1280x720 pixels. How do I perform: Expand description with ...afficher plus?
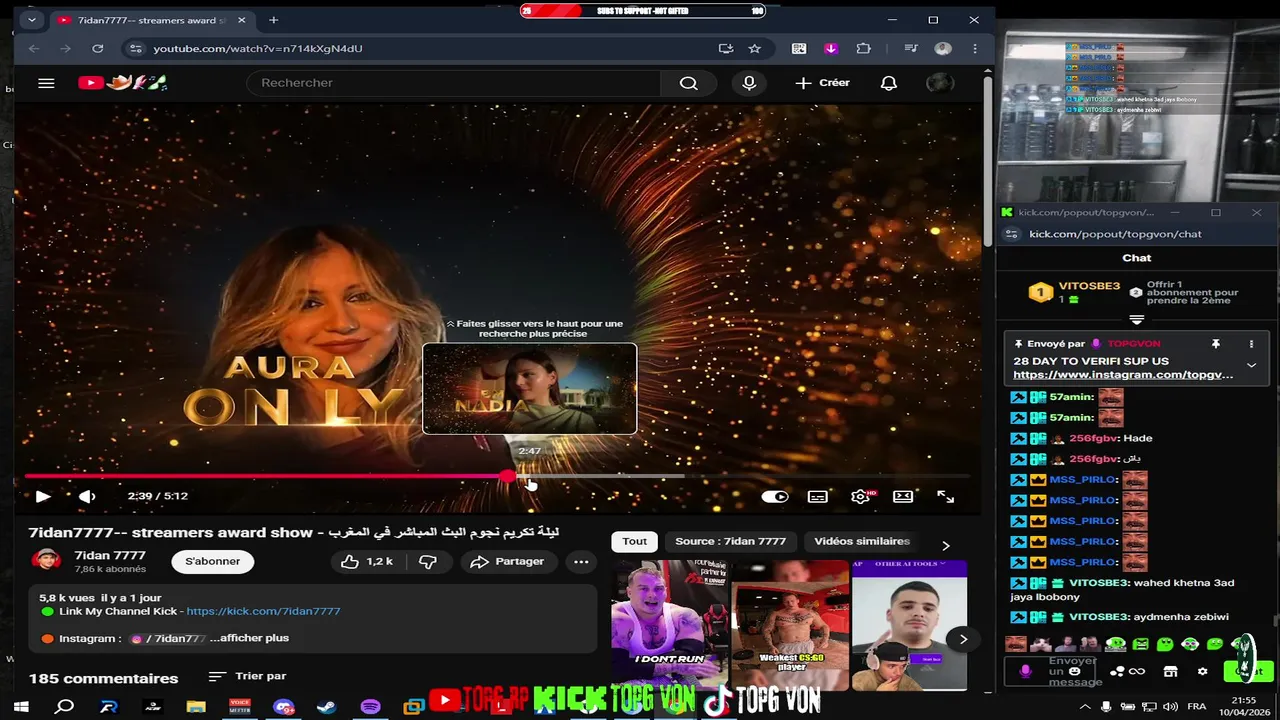click(x=249, y=638)
